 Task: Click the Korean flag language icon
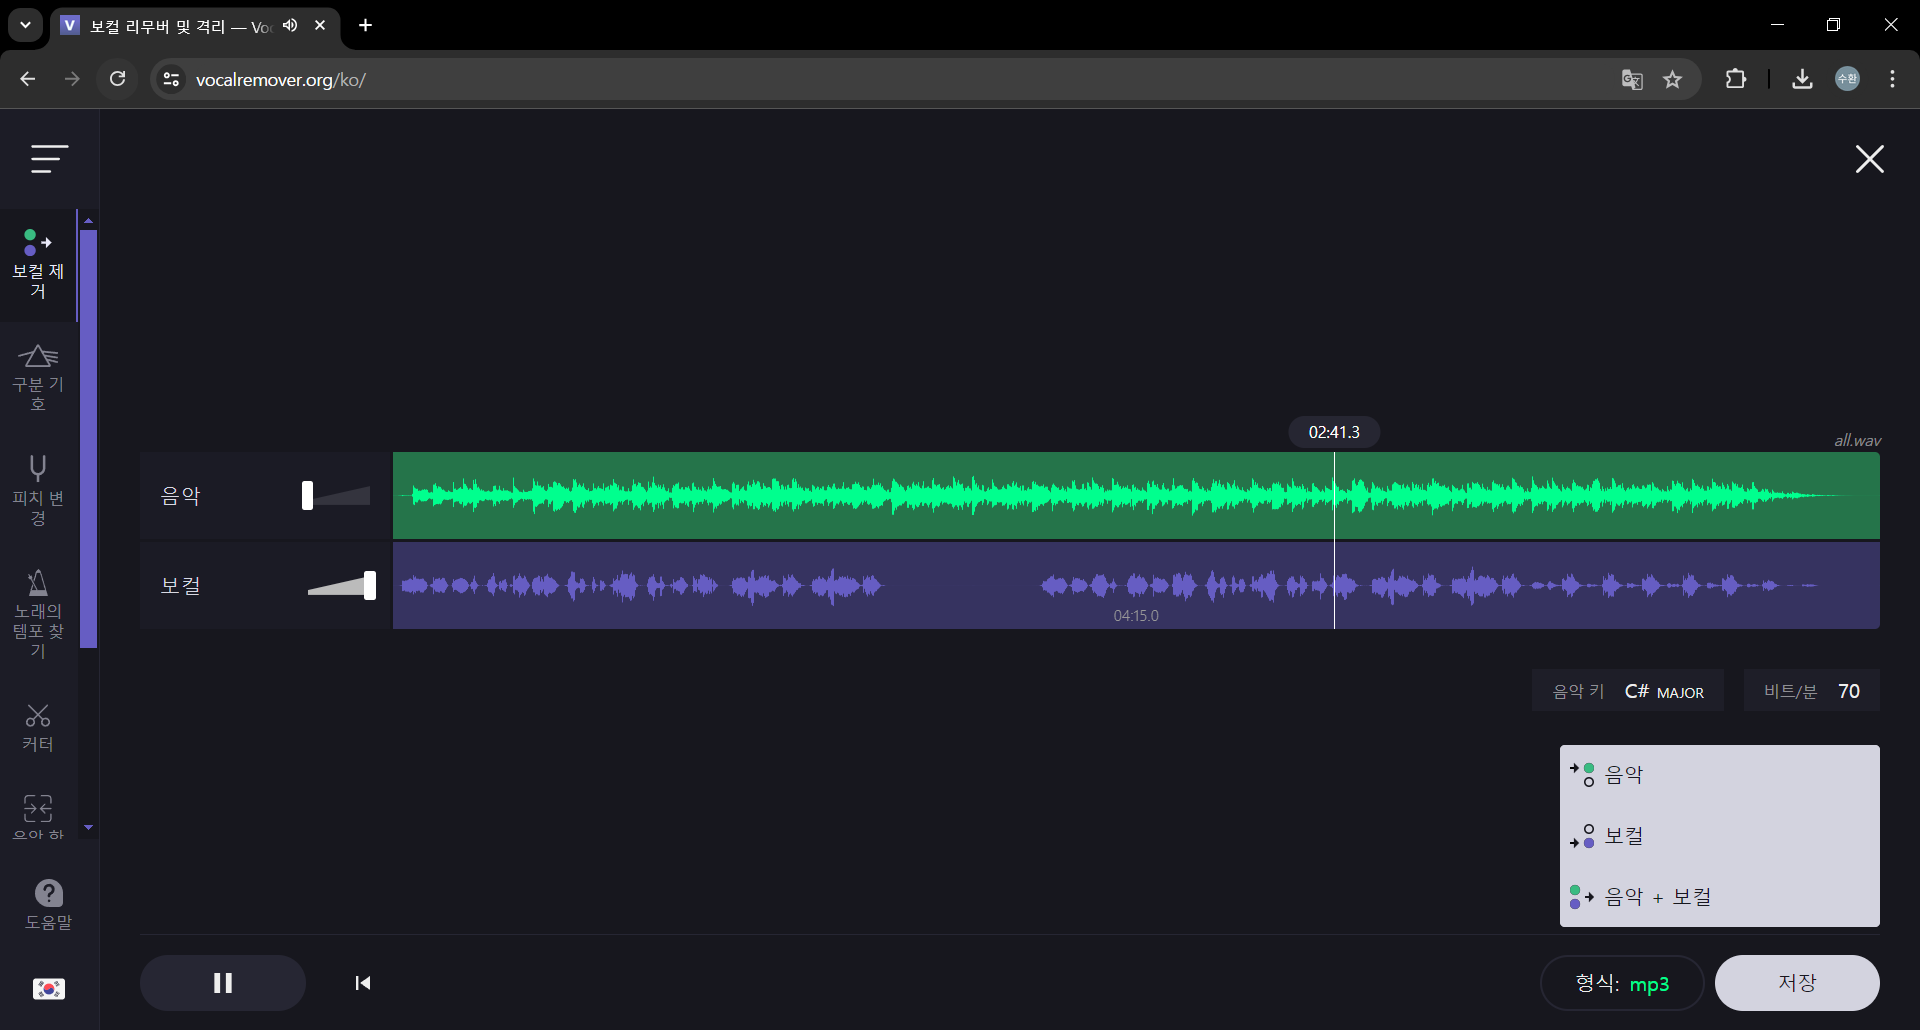click(48, 988)
